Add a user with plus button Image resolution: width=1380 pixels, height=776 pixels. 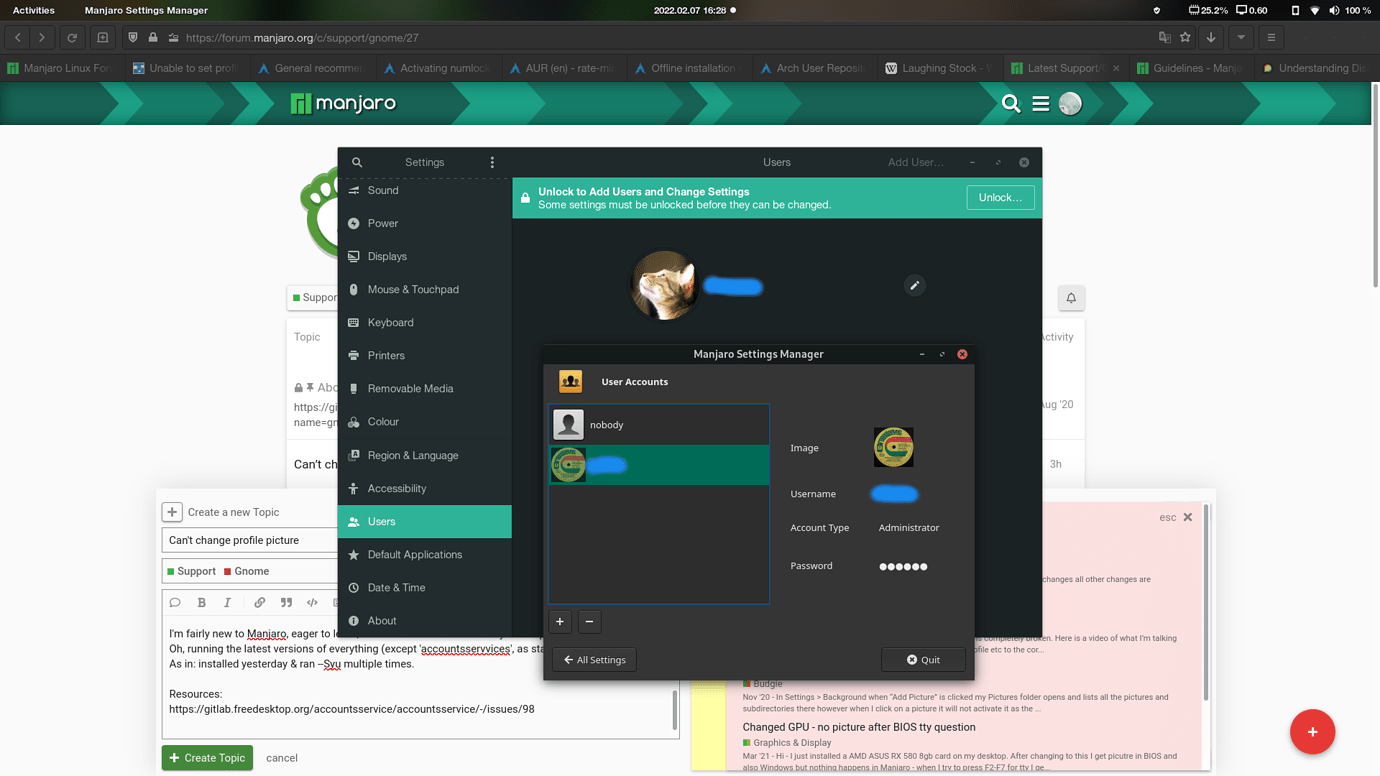[560, 622]
